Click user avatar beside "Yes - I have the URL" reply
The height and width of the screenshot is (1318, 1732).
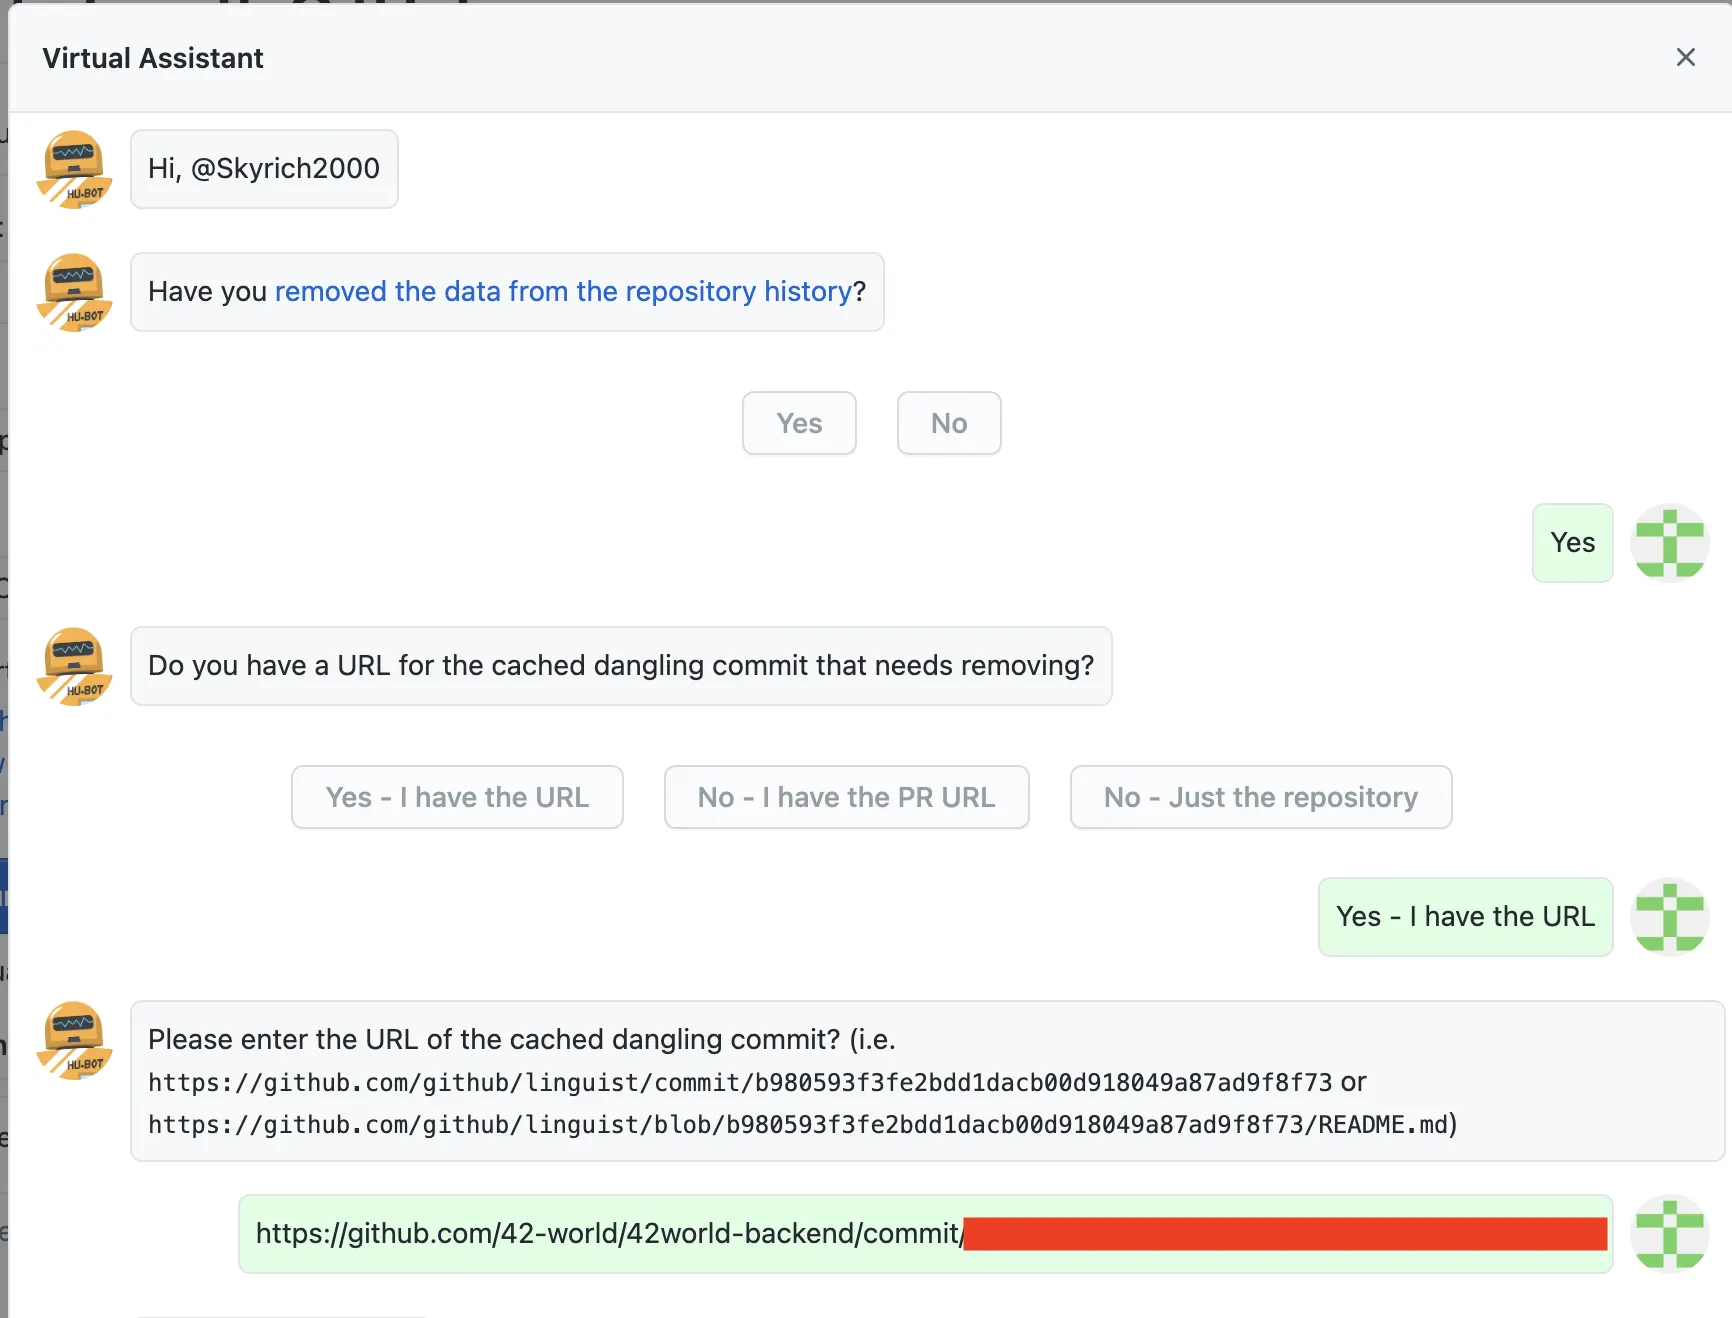point(1669,917)
